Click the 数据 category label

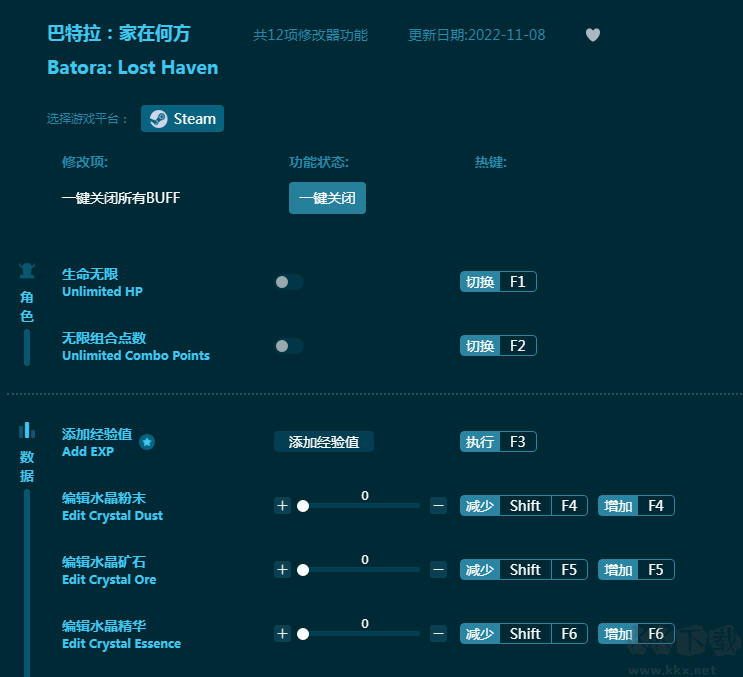27,466
